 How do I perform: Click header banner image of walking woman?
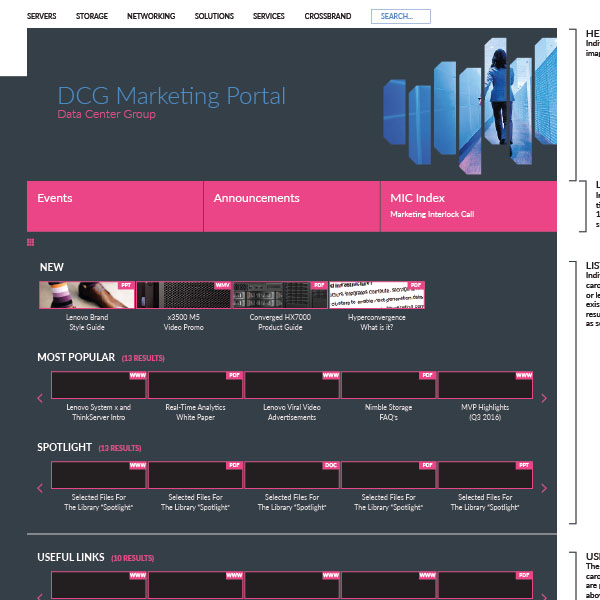(x=470, y=105)
